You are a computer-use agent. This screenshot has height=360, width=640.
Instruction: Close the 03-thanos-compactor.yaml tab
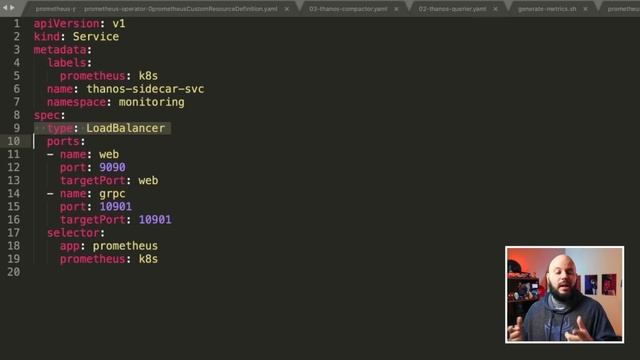(396, 9)
